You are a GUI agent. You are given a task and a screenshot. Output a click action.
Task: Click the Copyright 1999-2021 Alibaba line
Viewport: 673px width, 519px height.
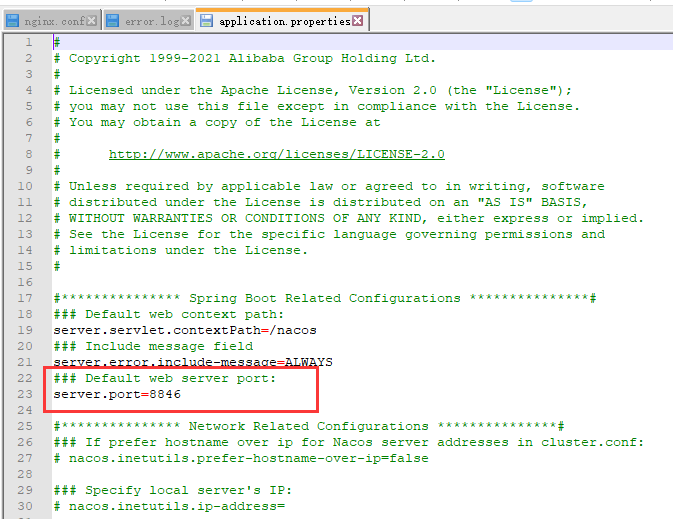[245, 58]
